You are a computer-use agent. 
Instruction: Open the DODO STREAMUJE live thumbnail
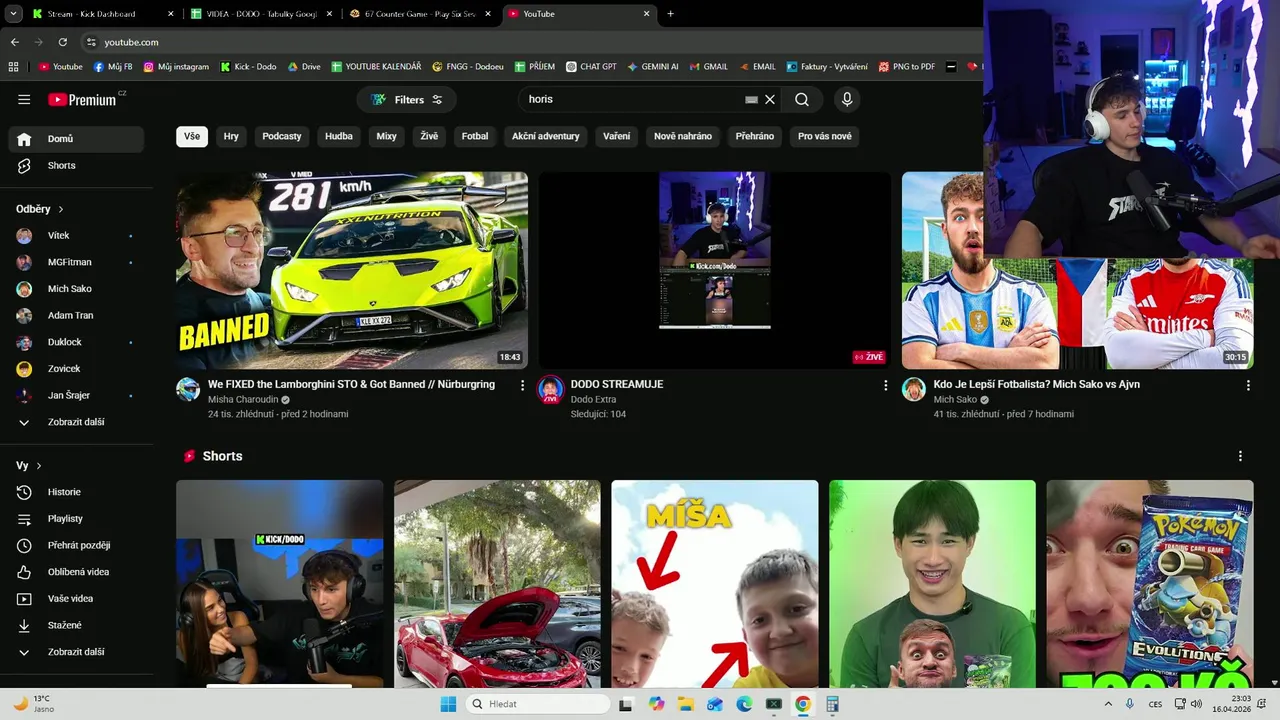click(715, 270)
